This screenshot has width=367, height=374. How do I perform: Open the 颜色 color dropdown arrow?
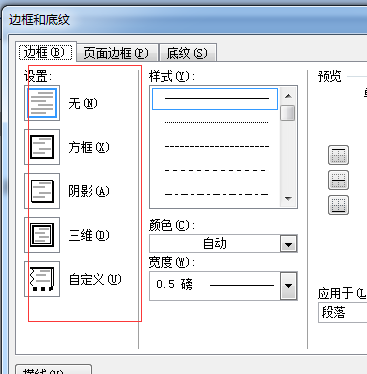point(288,244)
